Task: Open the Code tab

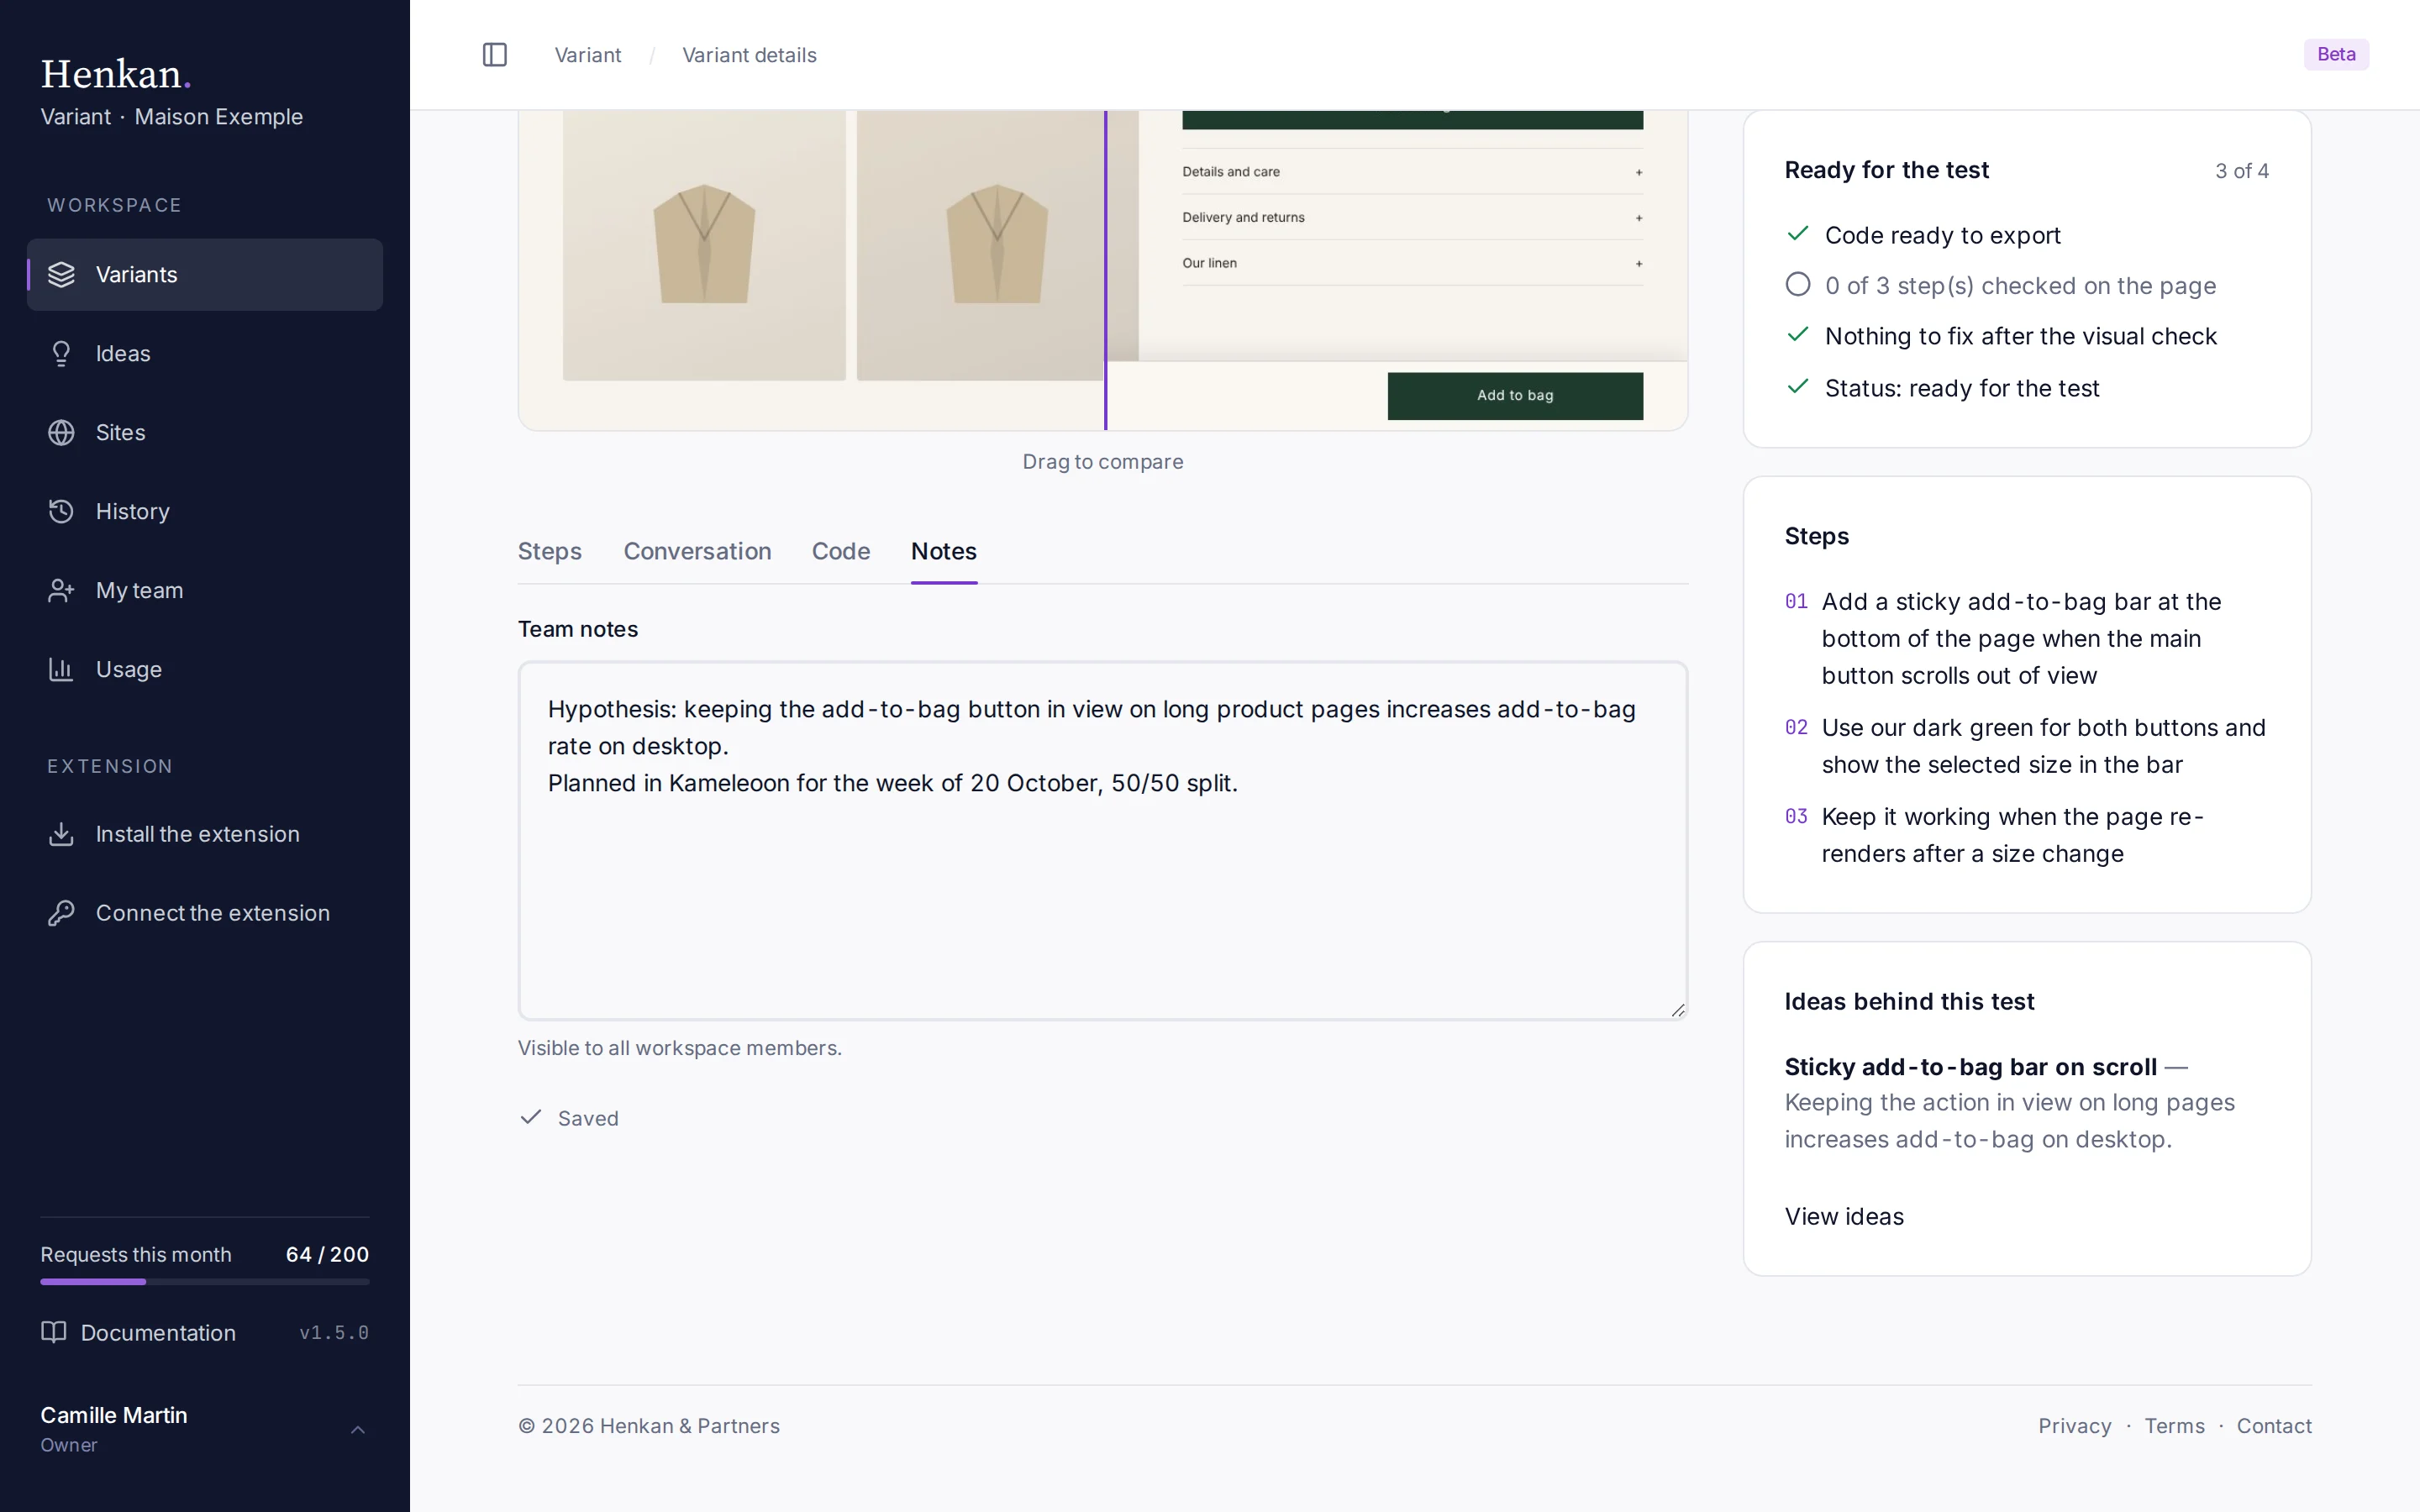Action: [840, 551]
